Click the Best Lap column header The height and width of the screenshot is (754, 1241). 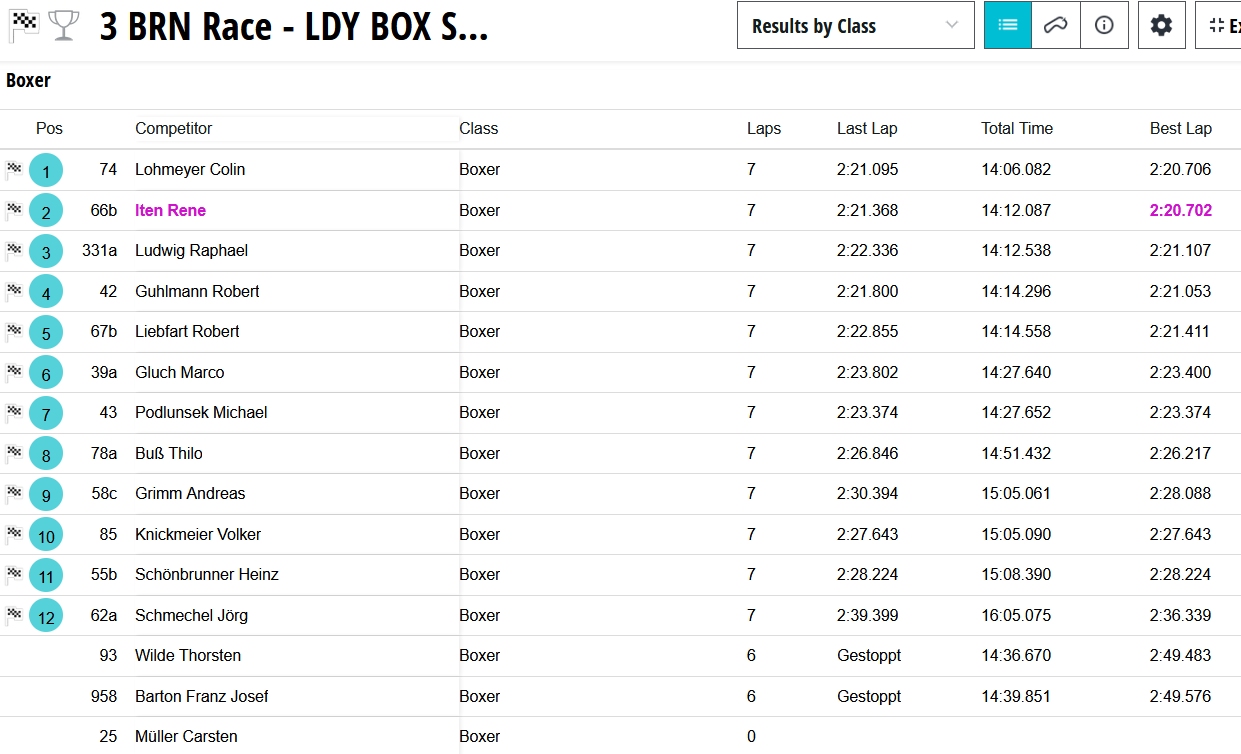click(x=1180, y=129)
